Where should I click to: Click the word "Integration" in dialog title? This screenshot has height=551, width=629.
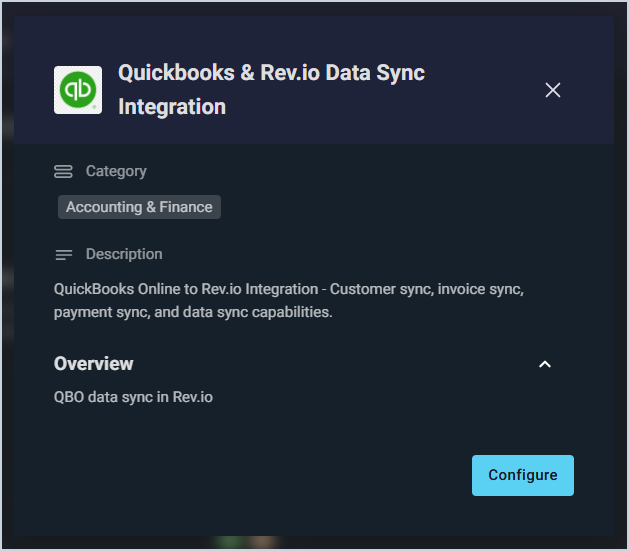click(x=172, y=107)
